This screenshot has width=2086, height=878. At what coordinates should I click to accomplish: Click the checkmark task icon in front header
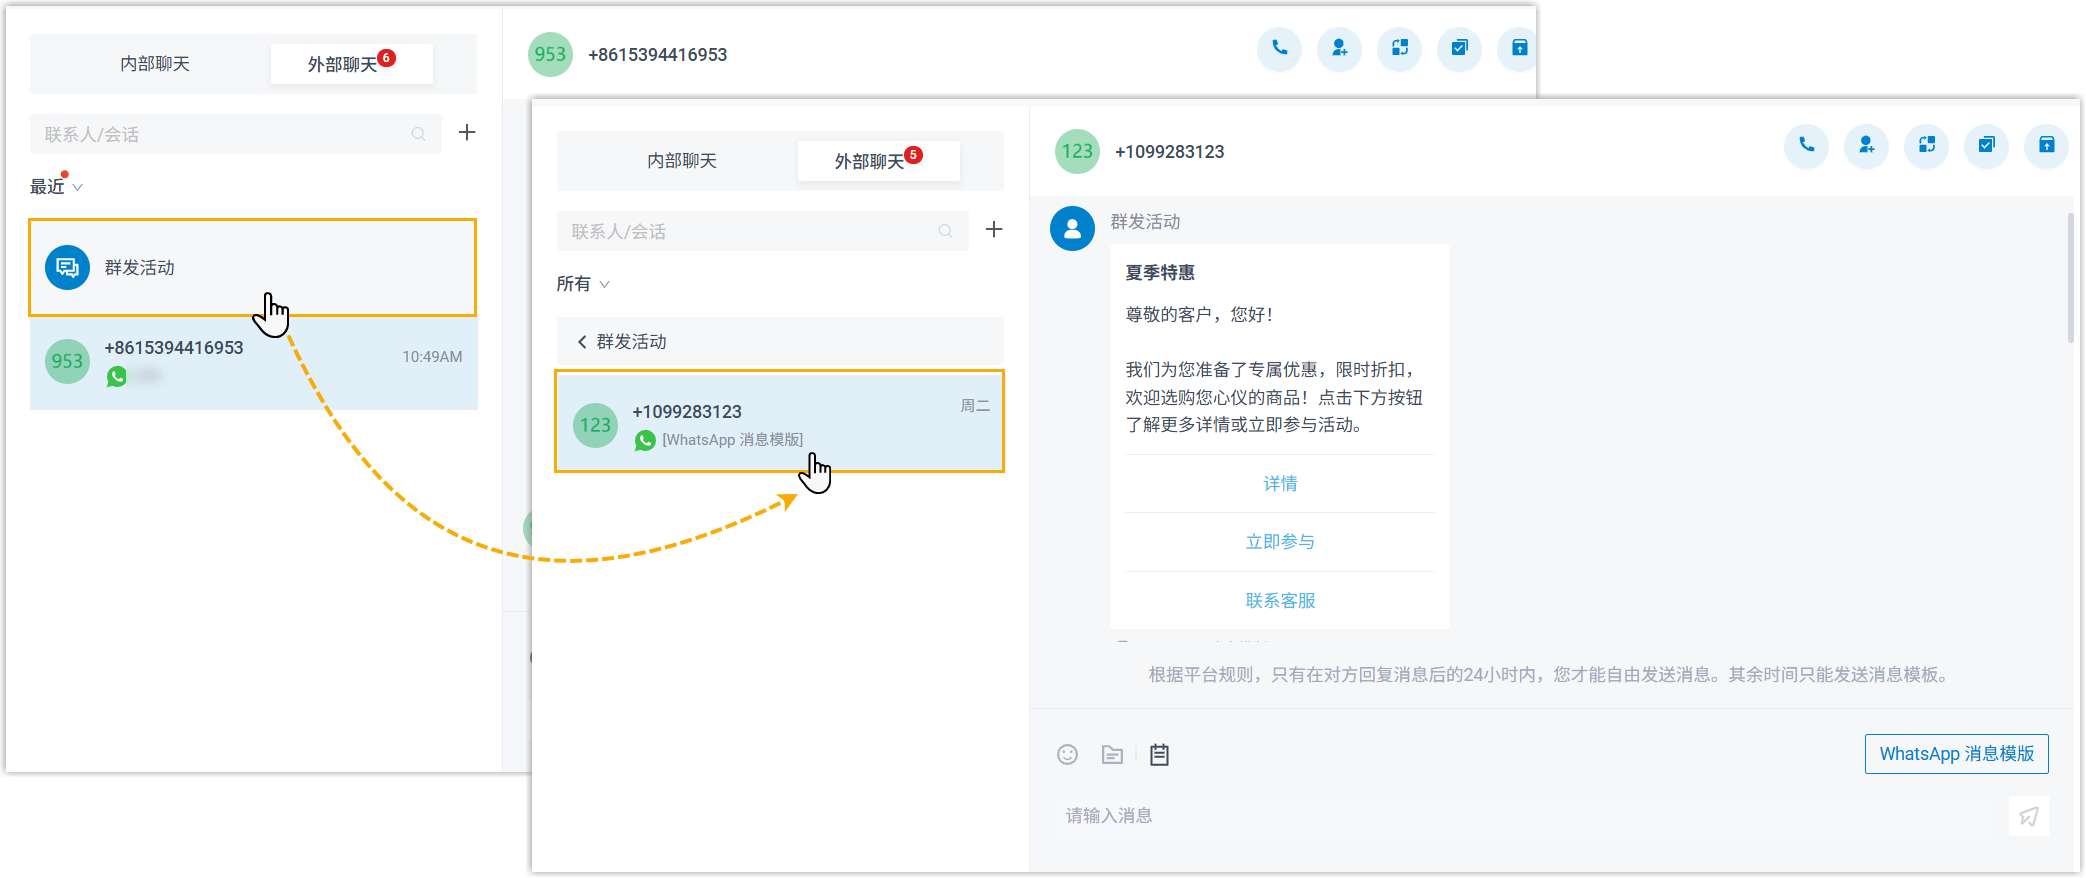click(1986, 146)
